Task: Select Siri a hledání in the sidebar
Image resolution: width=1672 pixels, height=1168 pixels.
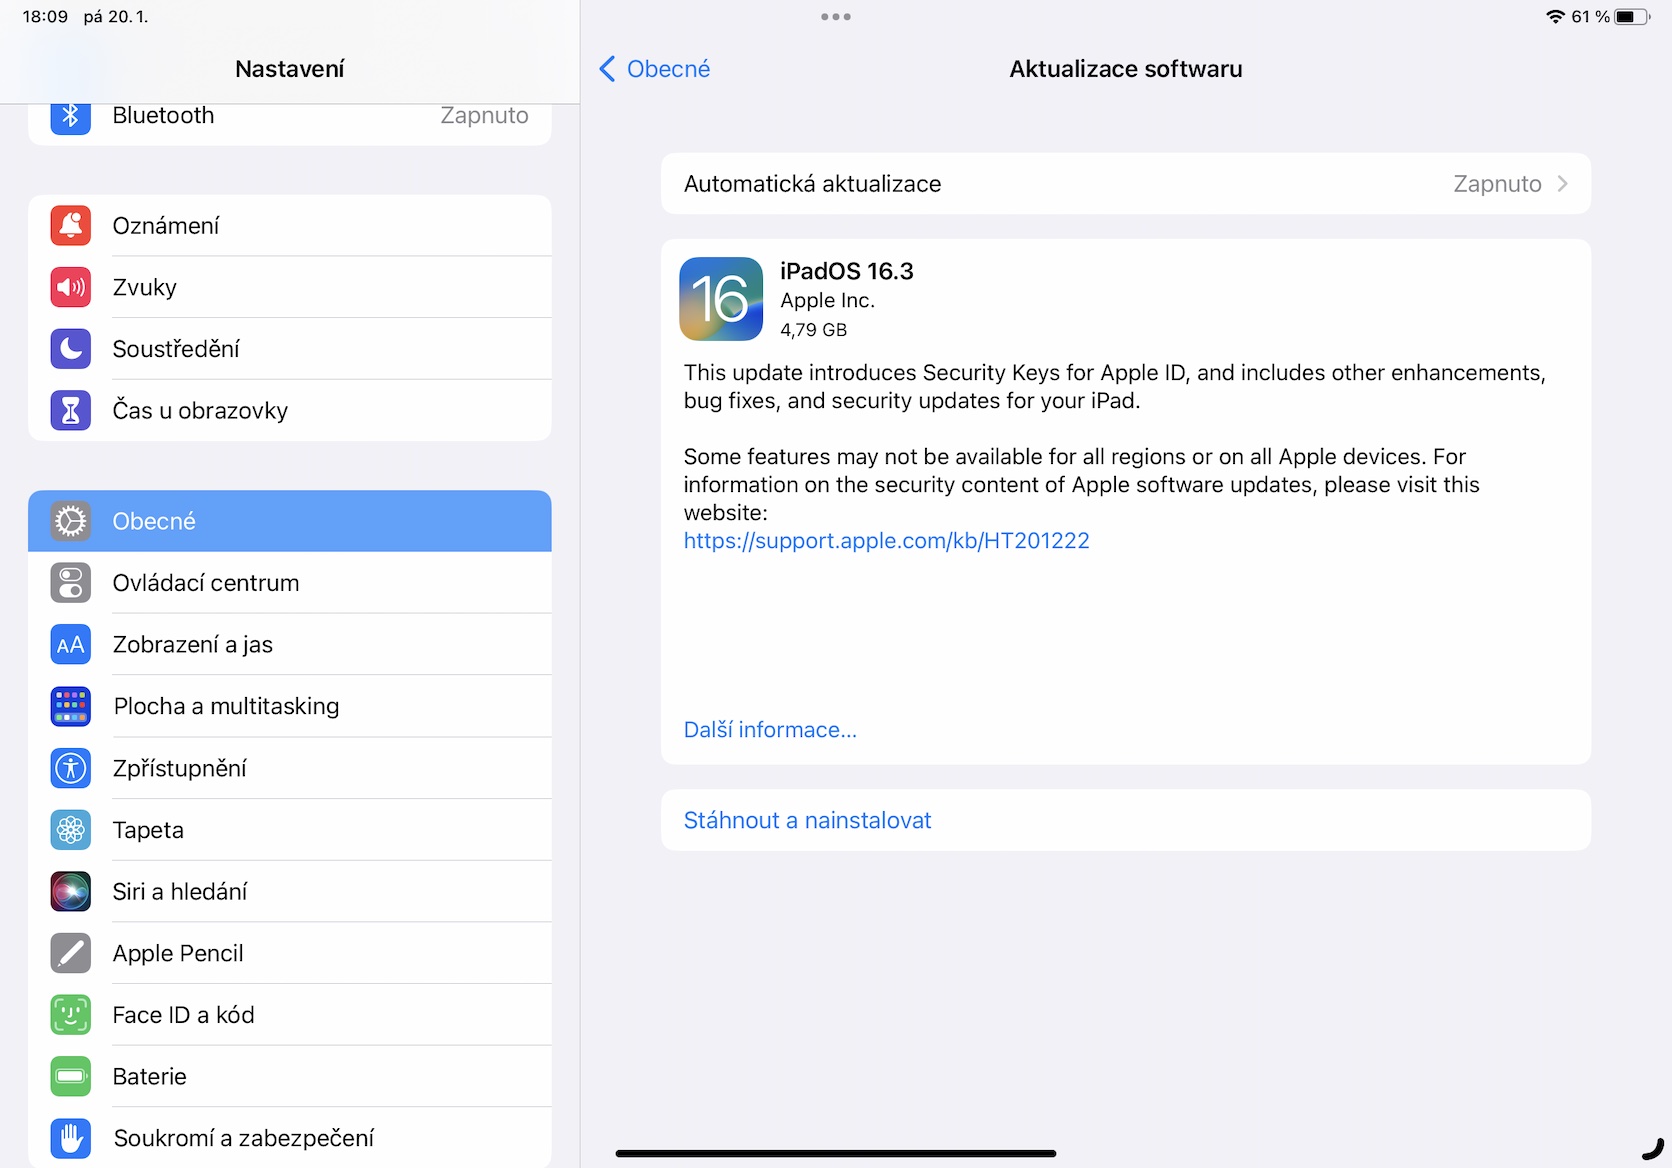Action: [290, 891]
